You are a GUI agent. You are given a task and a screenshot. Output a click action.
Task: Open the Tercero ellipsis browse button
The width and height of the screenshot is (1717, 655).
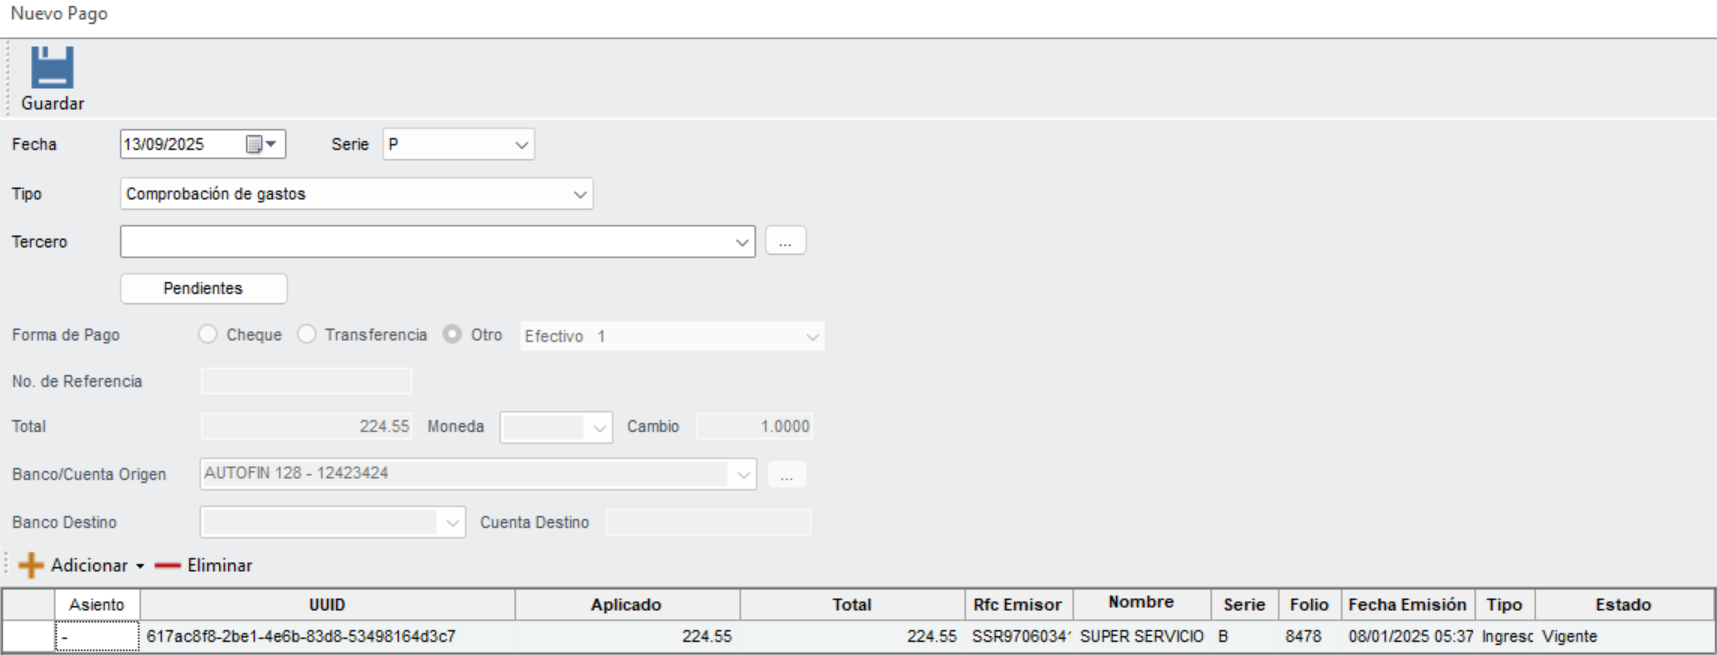(786, 241)
